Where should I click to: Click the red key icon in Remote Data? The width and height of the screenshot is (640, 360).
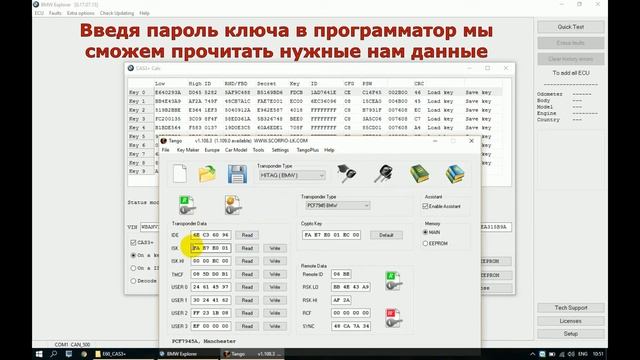click(x=394, y=318)
